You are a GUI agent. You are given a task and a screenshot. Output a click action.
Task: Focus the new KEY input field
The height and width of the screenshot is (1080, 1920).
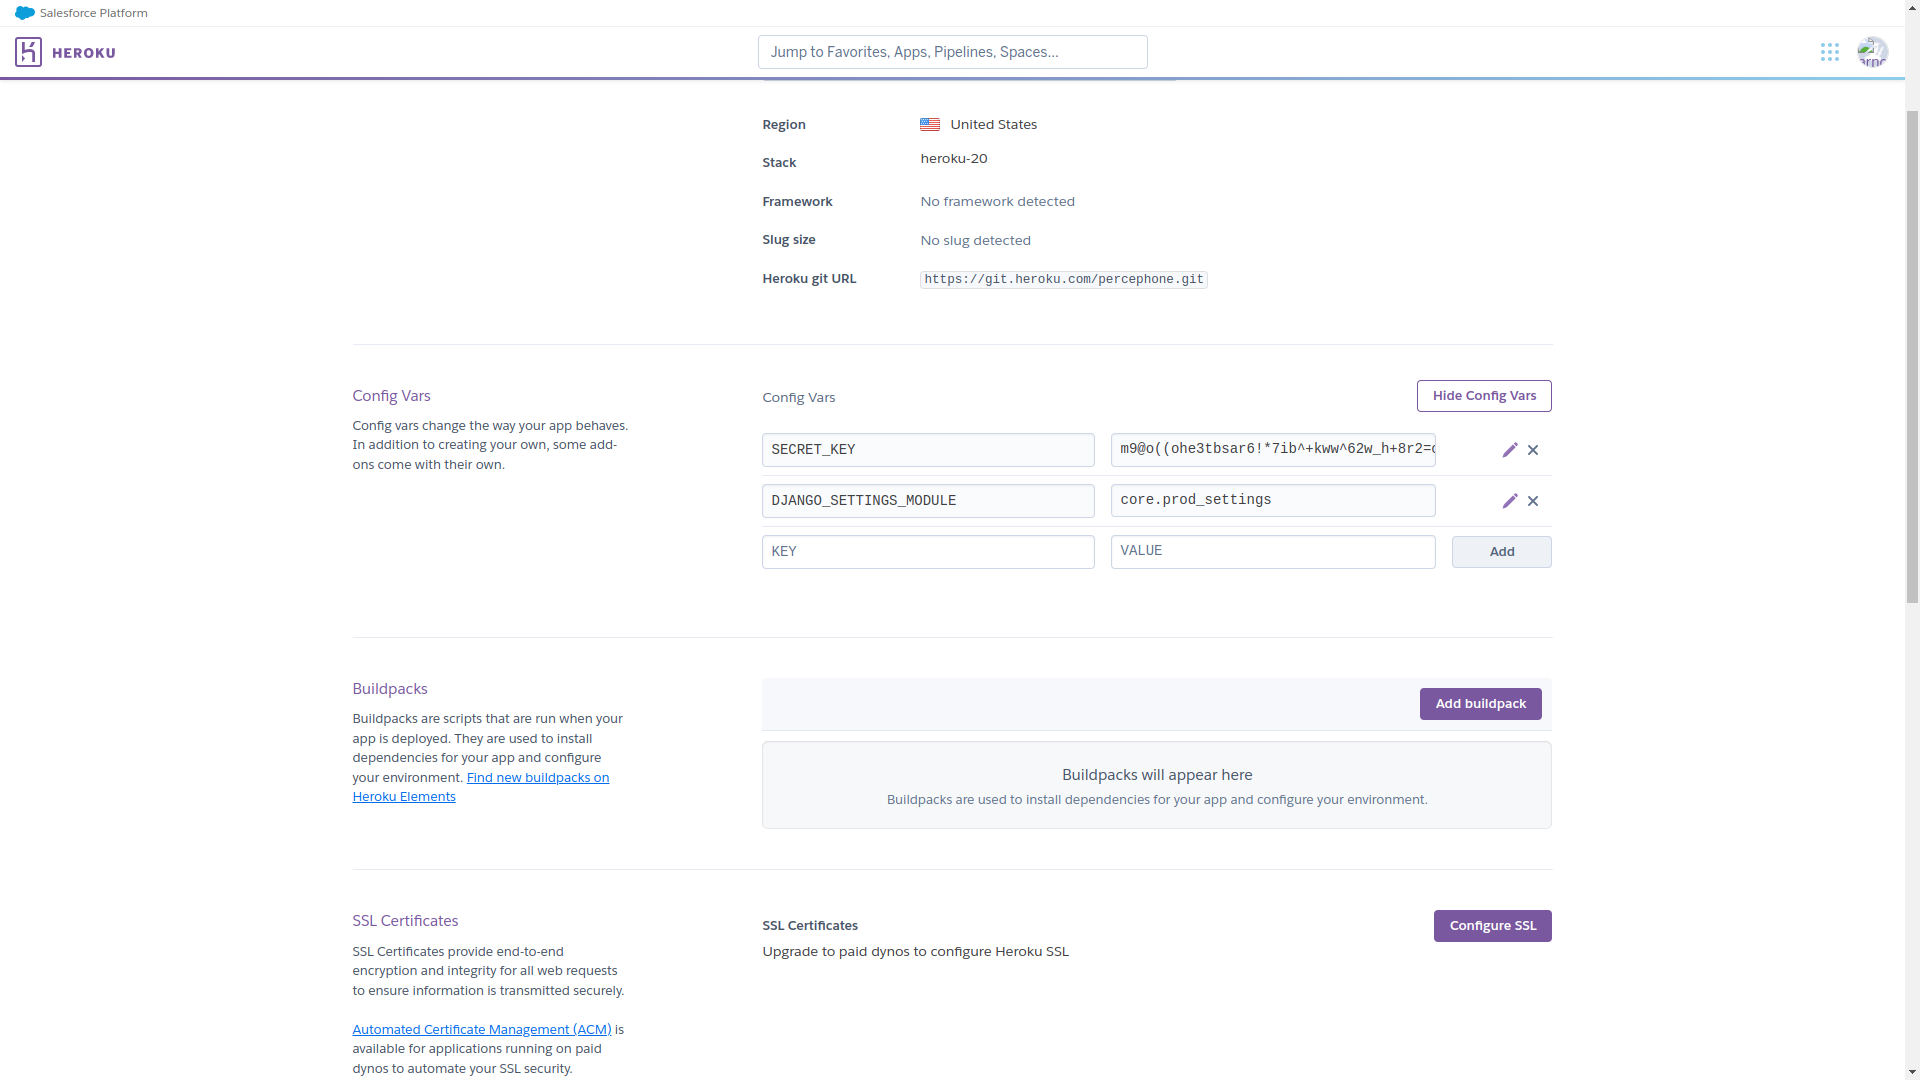pyautogui.click(x=927, y=552)
